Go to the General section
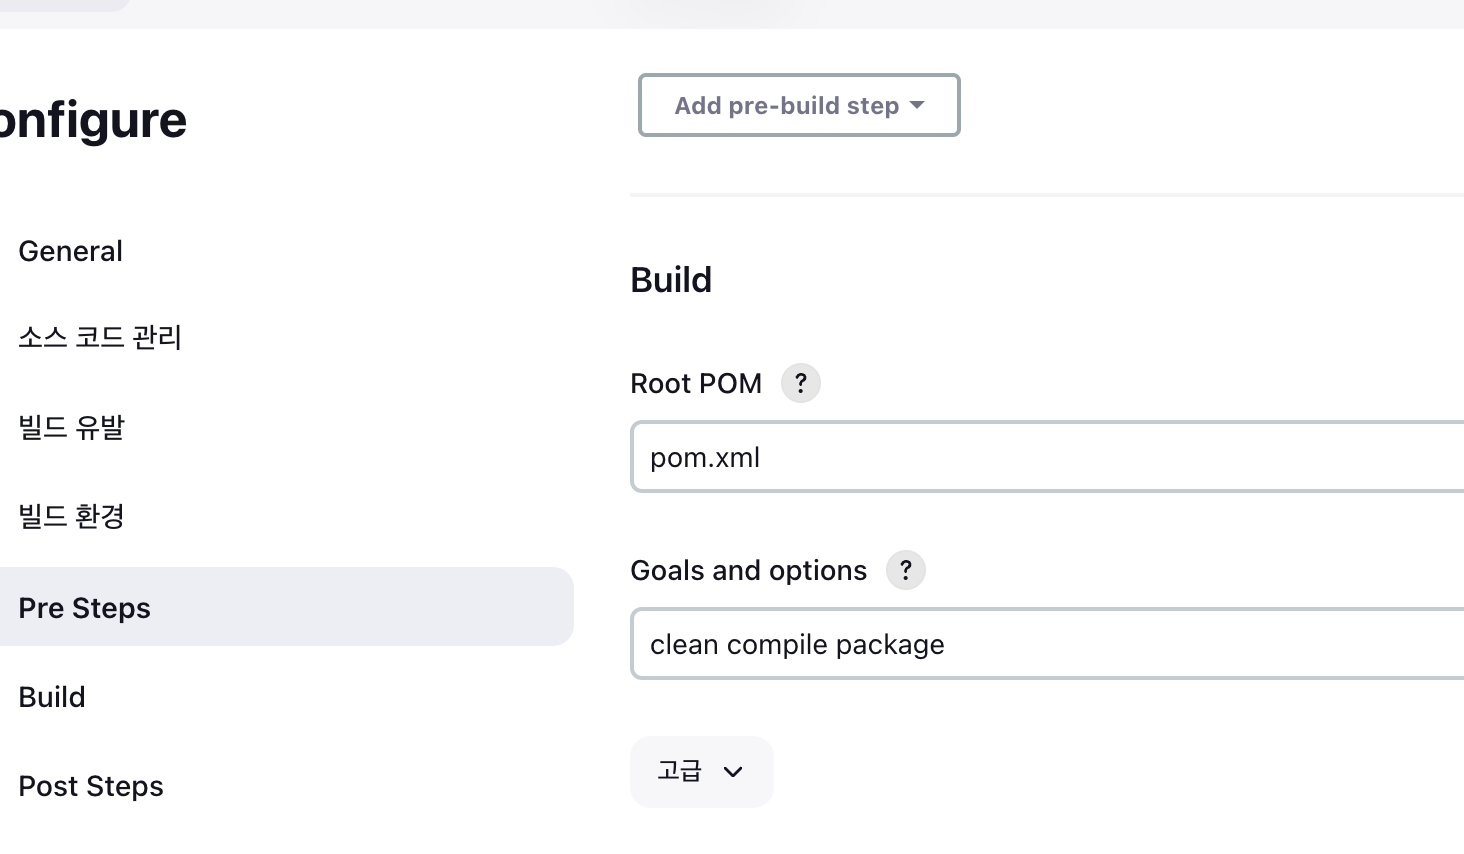This screenshot has width=1464, height=854. [70, 251]
